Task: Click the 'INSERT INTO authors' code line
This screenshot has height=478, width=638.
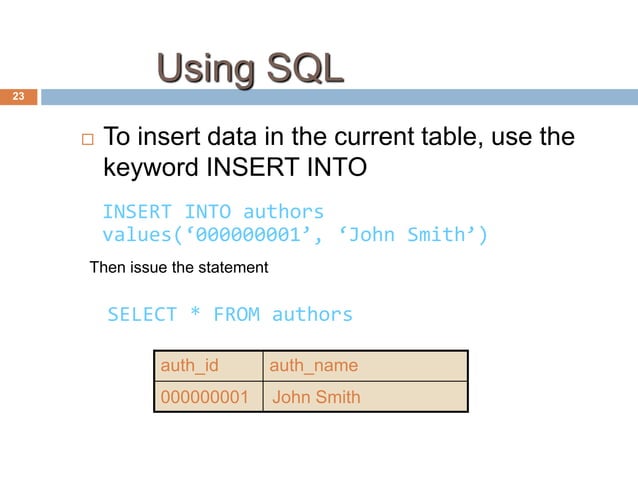Action: click(213, 212)
